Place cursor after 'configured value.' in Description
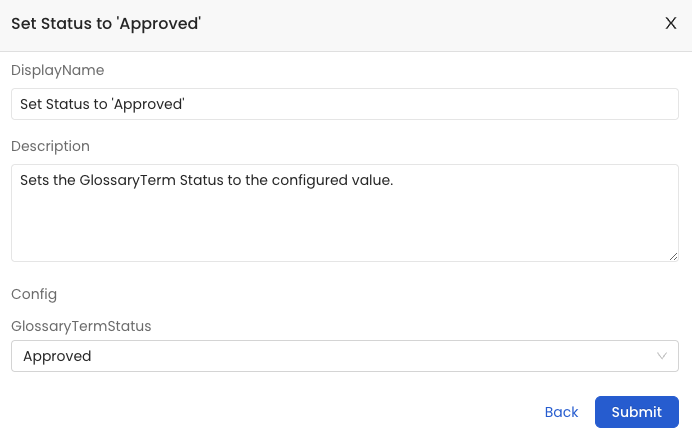The height and width of the screenshot is (442, 692). click(394, 180)
